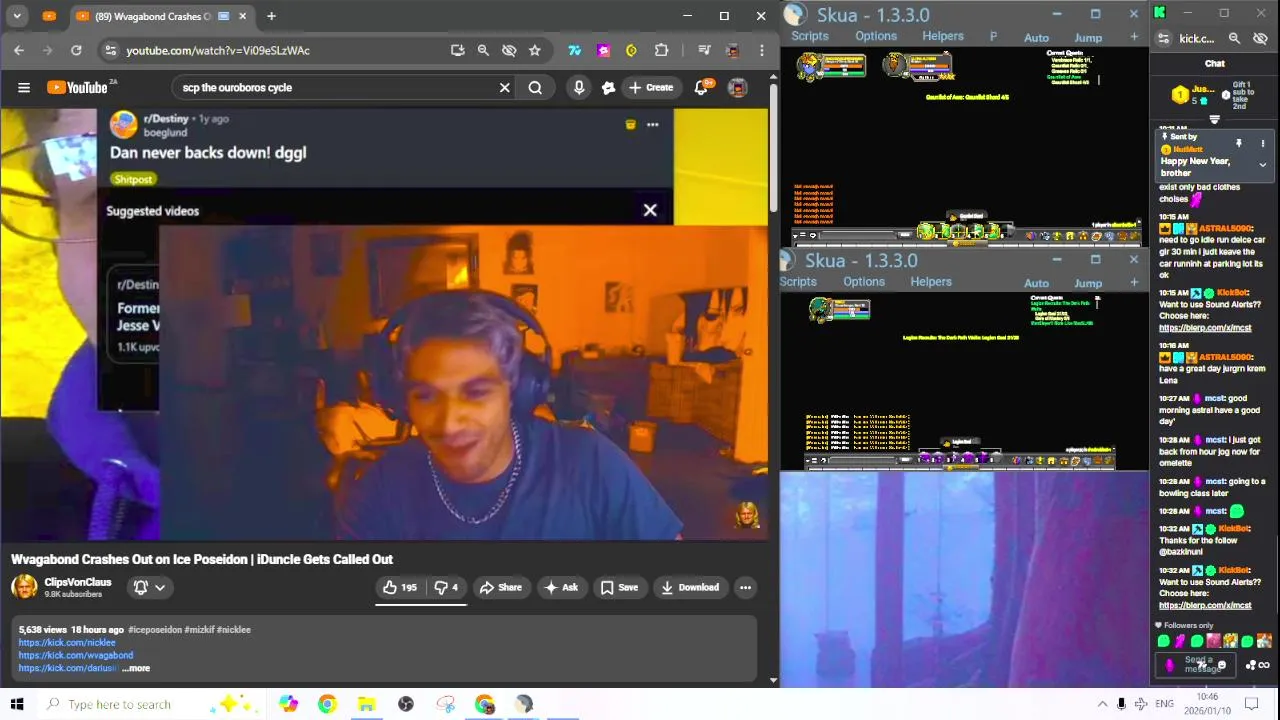
Task: Start YouTube voice search with microphone
Action: [x=579, y=88]
